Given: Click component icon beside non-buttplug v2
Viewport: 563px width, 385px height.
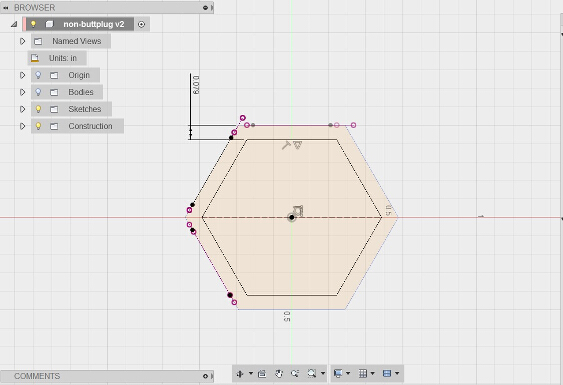Looking at the screenshot, I should 49,24.
